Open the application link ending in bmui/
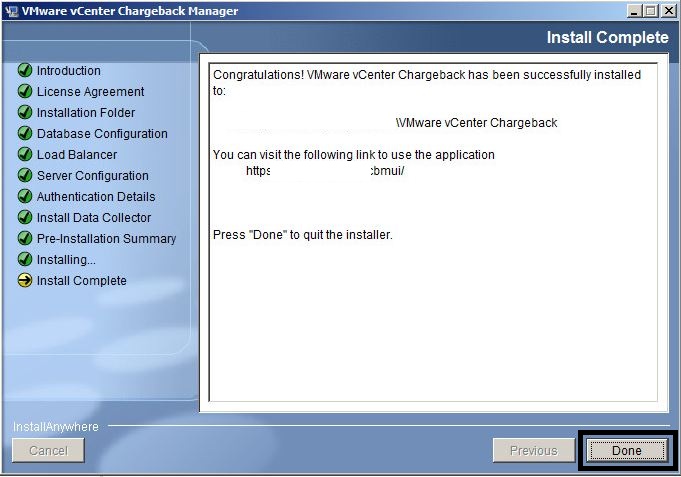 click(x=325, y=171)
